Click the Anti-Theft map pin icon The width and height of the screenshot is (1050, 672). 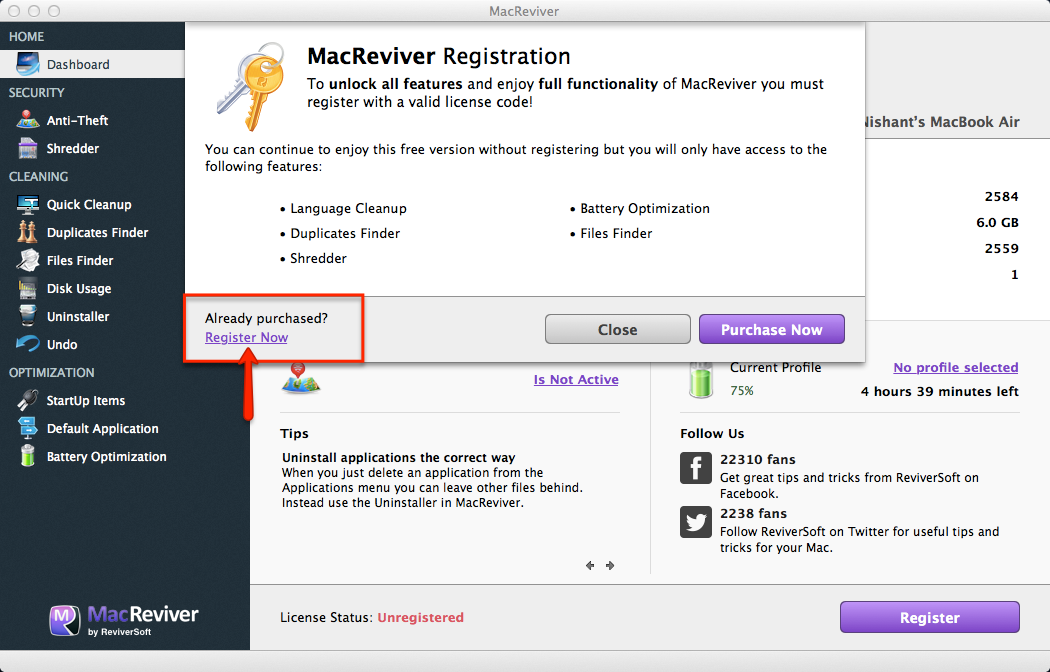[x=27, y=120]
